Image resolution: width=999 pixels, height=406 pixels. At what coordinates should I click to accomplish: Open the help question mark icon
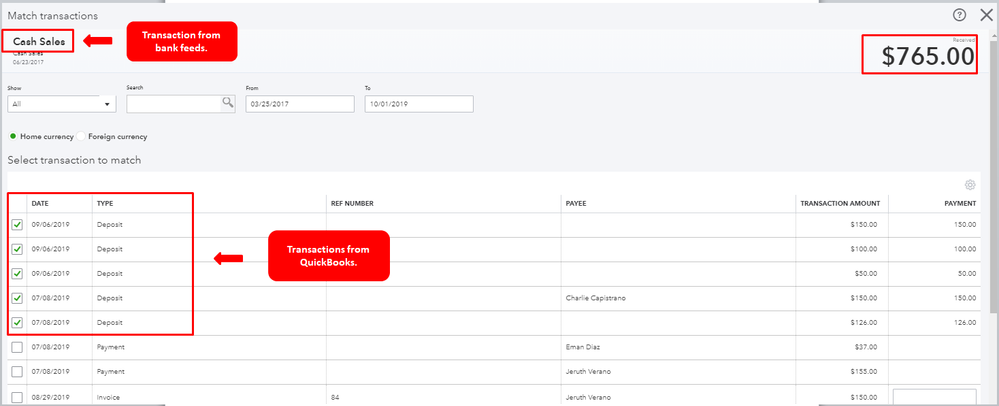pos(959,15)
